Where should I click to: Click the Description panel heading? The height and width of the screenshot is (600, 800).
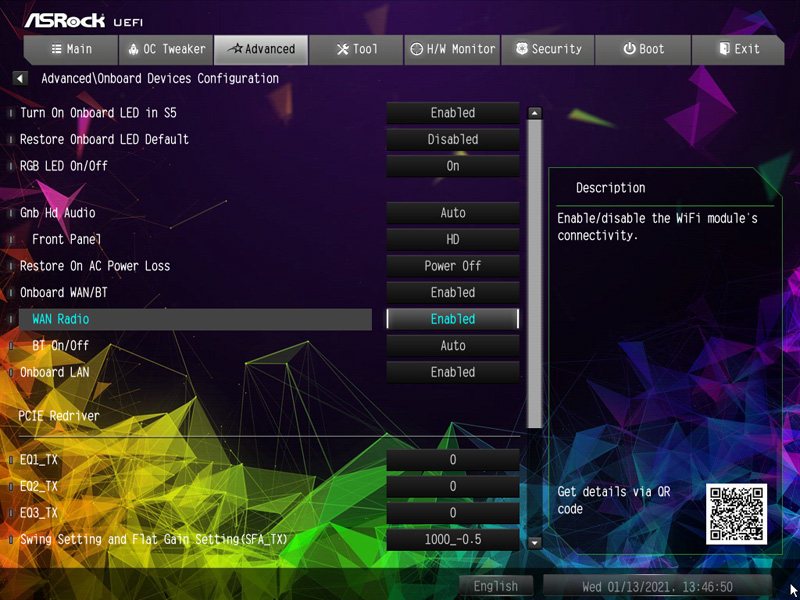pos(611,188)
